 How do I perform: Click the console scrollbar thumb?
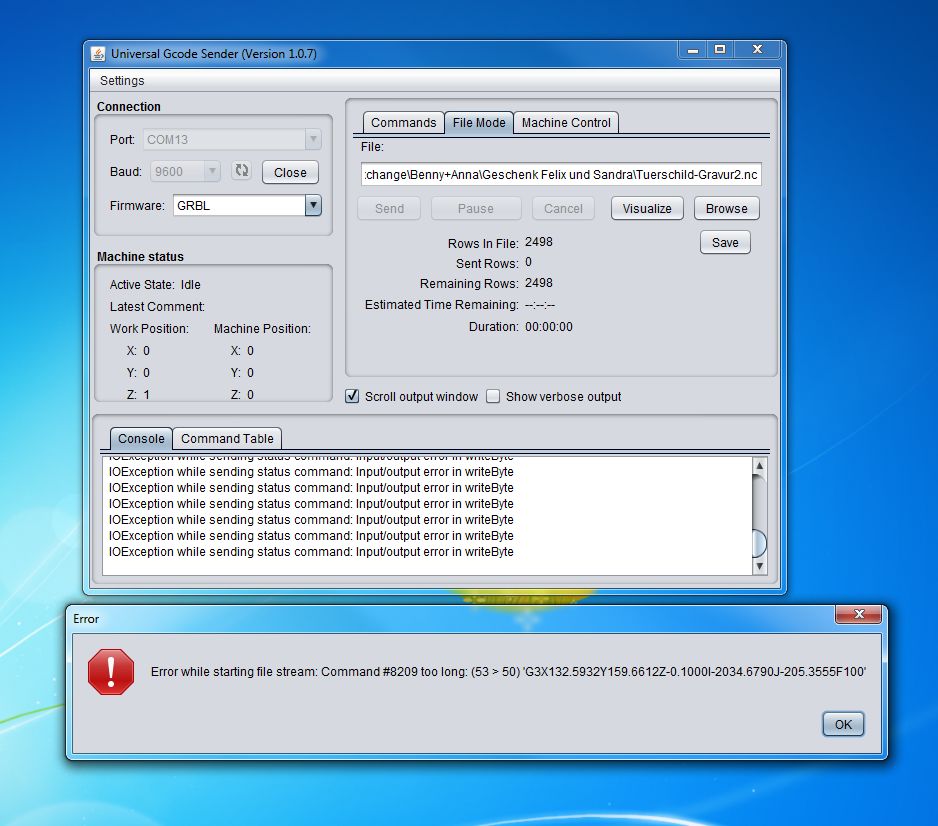759,543
